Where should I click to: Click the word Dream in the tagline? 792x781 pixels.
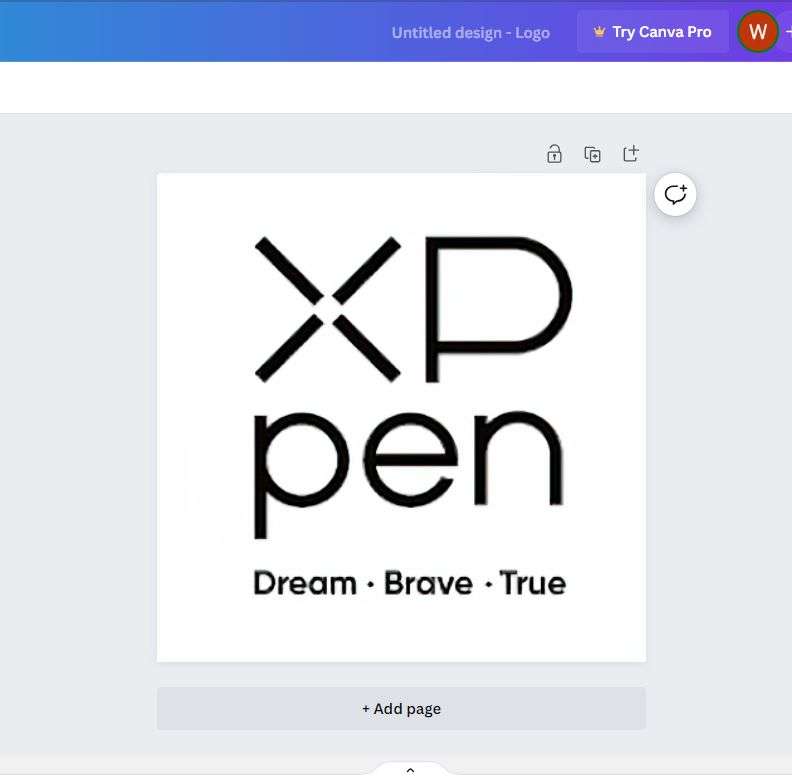click(304, 583)
